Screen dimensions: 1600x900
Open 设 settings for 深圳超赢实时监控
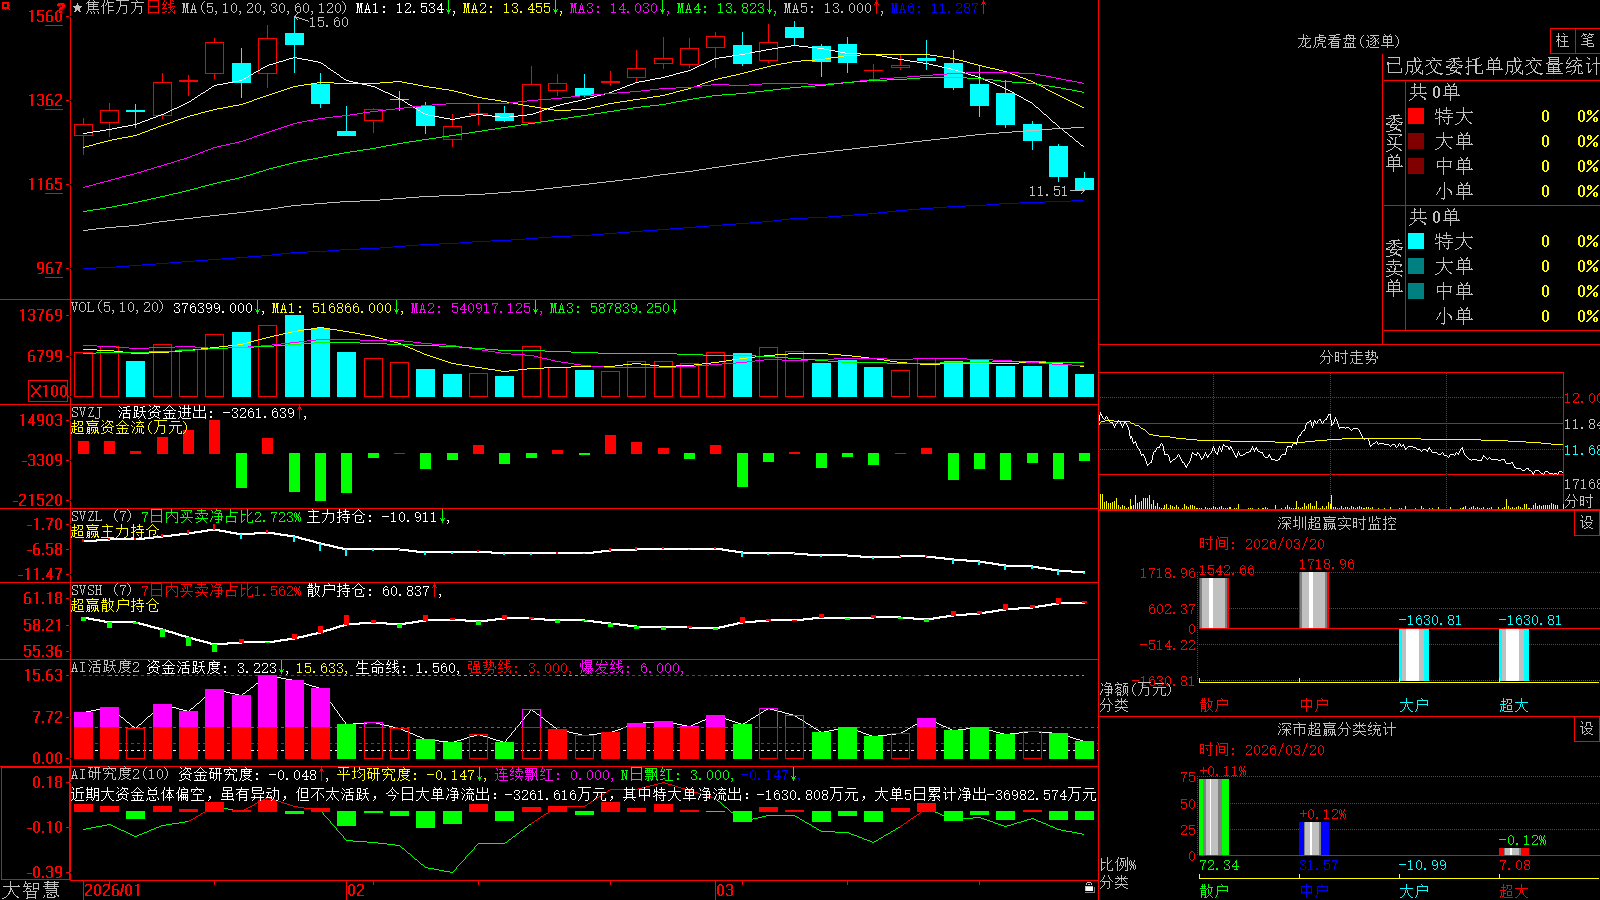(x=1587, y=523)
